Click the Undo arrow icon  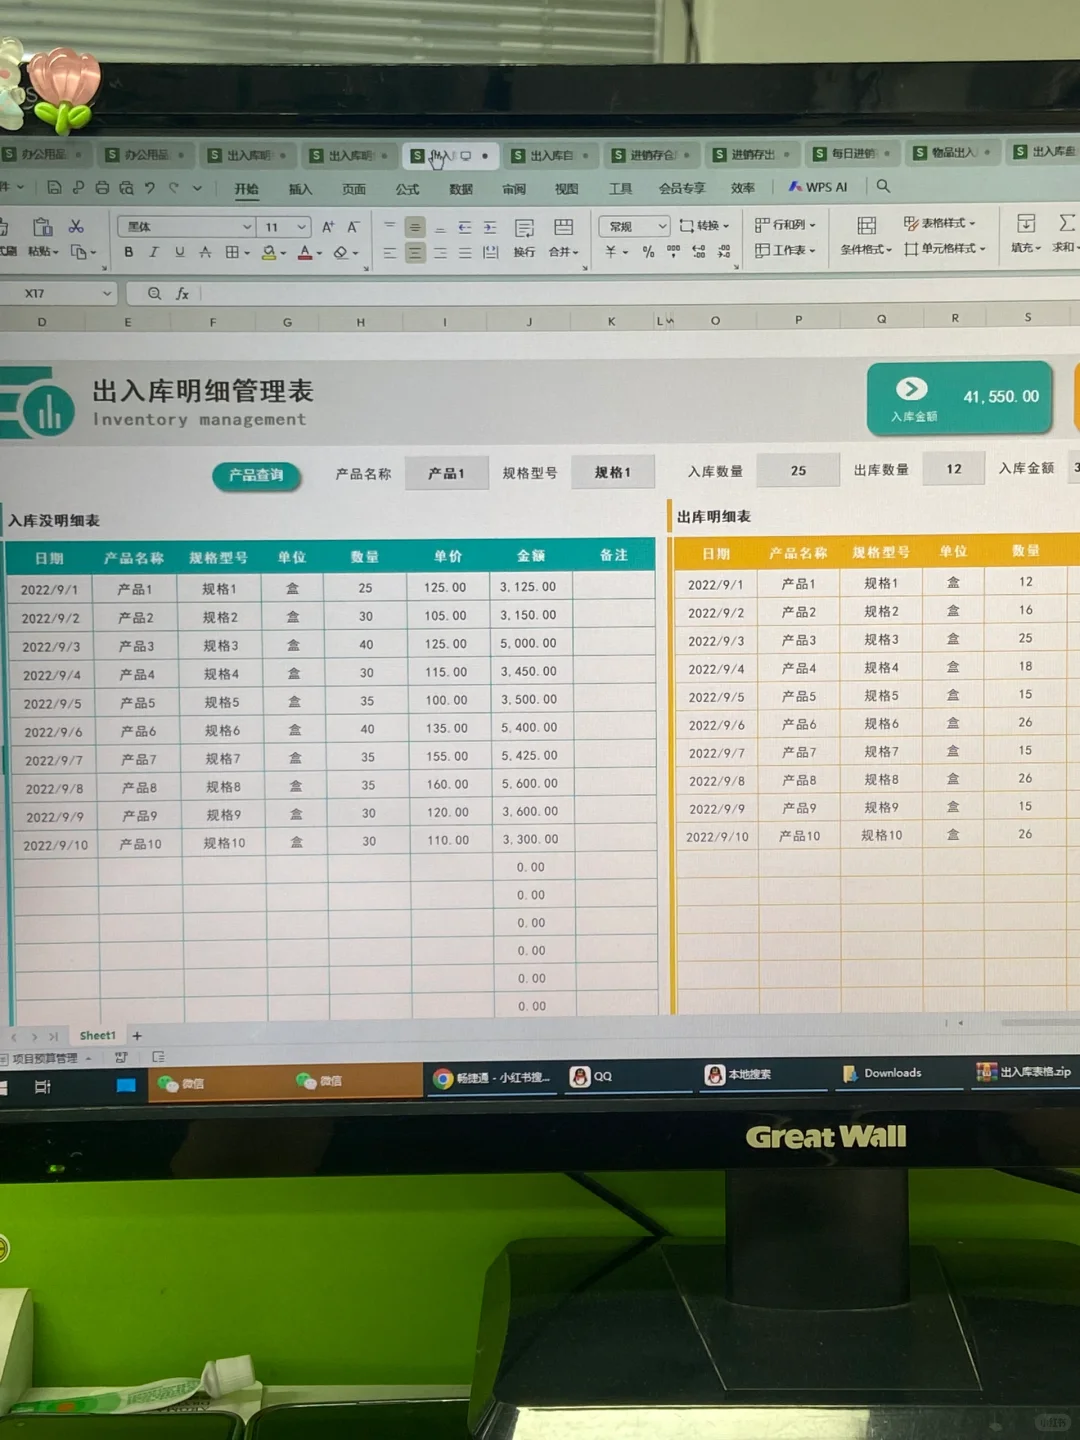click(x=150, y=187)
